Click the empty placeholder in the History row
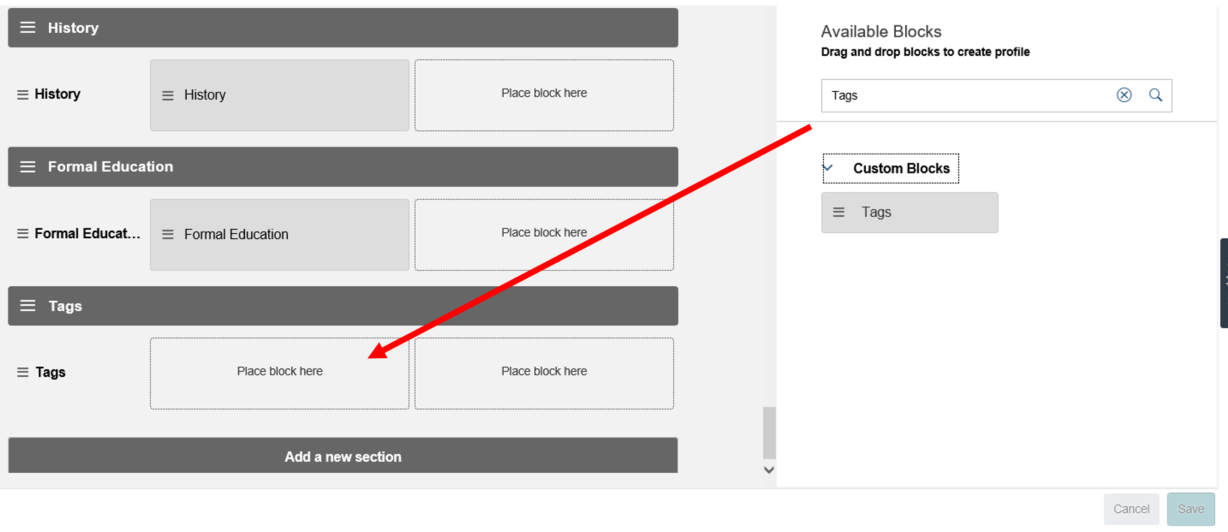Viewport: 1228px width, 532px height. pos(544,95)
